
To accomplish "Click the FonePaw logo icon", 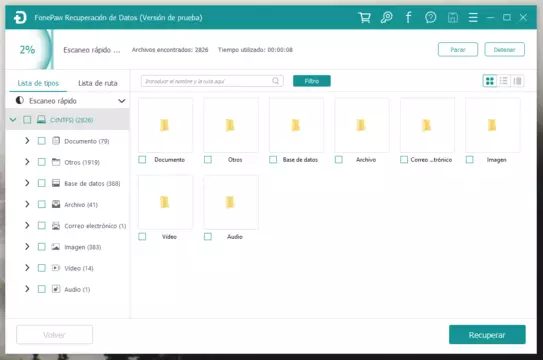I will click(20, 17).
